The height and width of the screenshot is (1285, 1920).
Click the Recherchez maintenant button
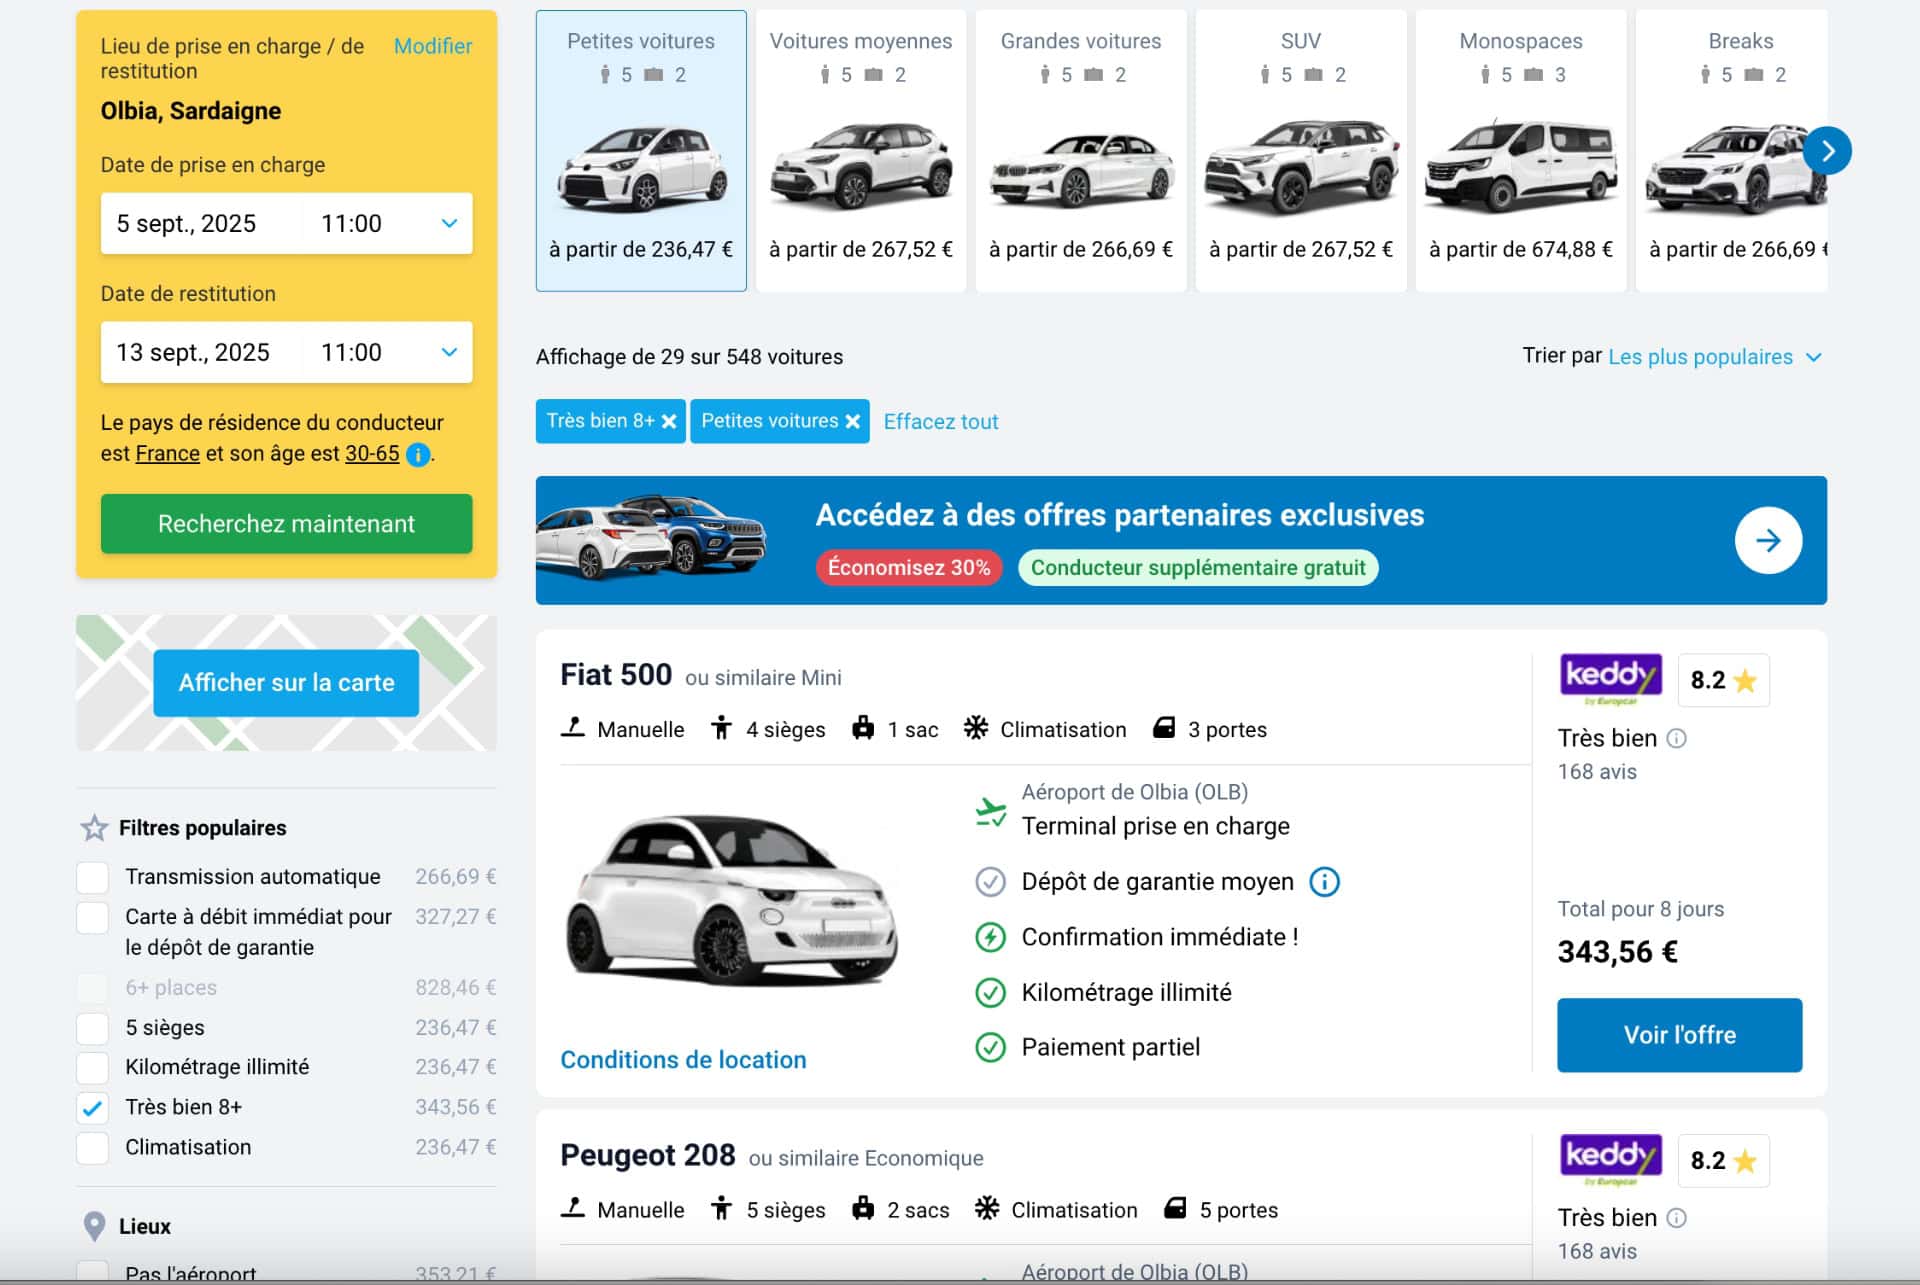tap(286, 523)
